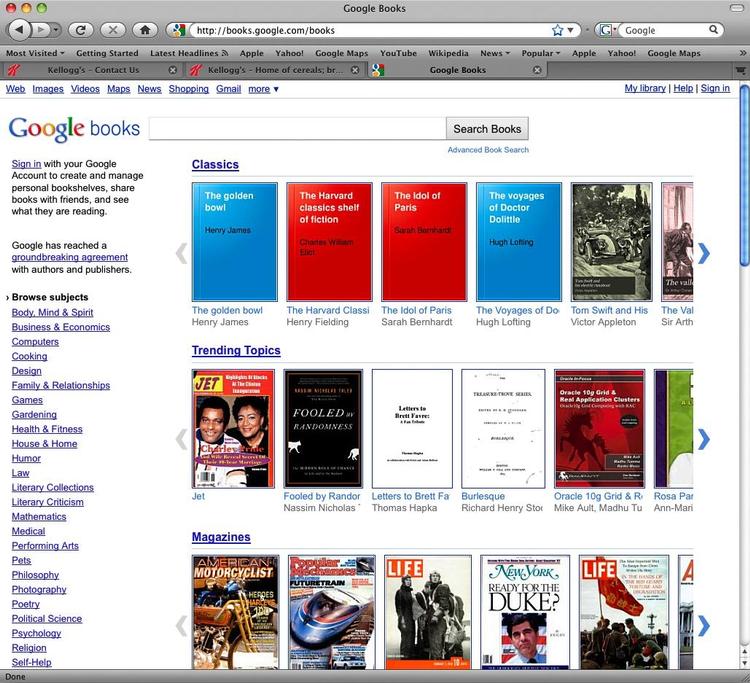750x683 pixels.
Task: Click the vertical scrollbar thumb
Action: pos(744,175)
